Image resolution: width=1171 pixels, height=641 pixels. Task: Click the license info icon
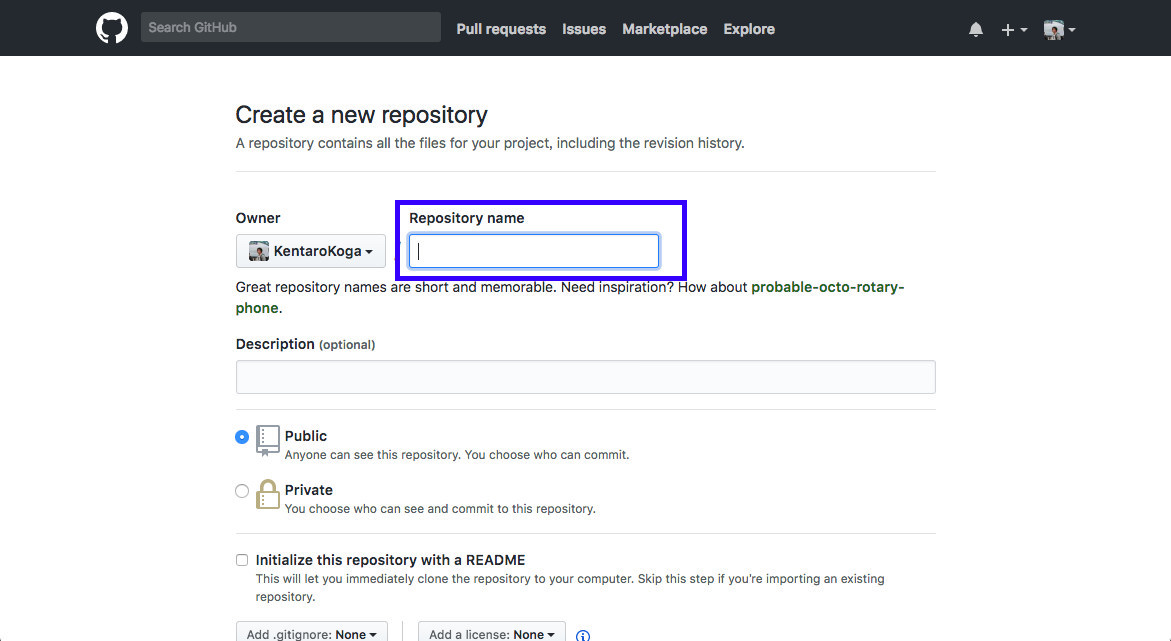[x=583, y=635]
